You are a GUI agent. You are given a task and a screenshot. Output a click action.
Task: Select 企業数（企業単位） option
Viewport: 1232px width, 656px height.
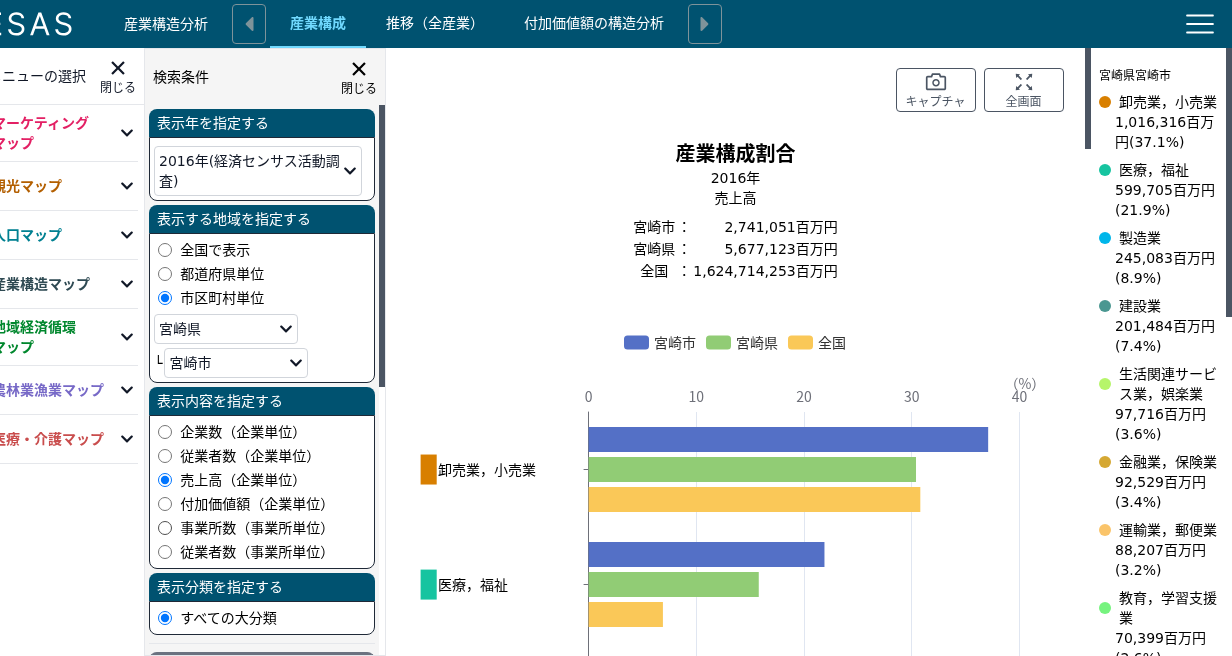[165, 432]
